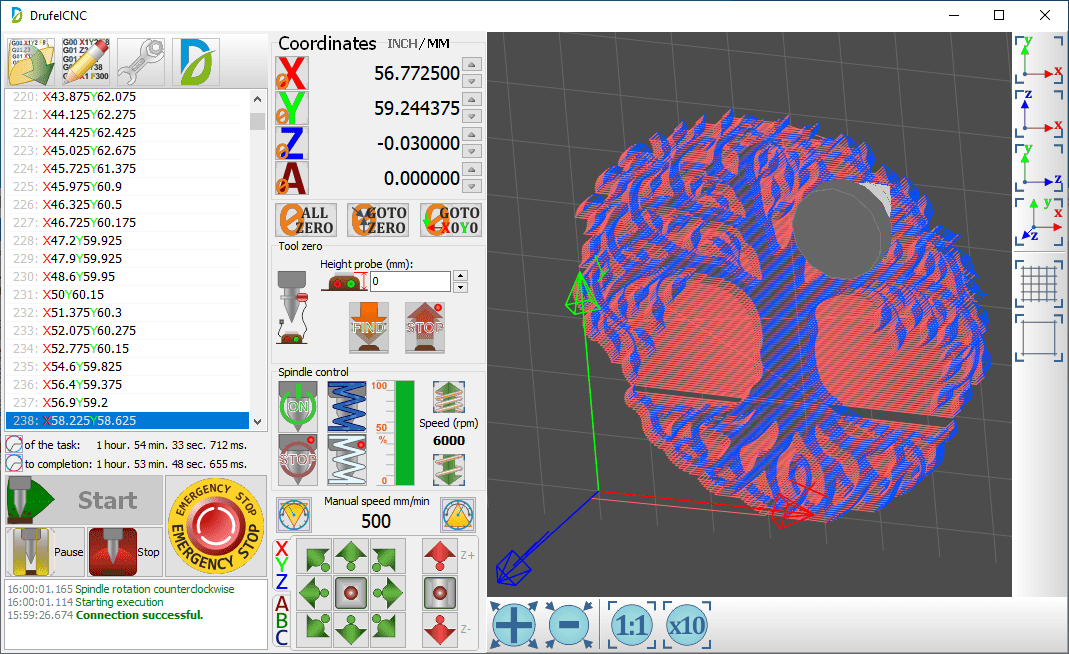This screenshot has width=1069, height=654.
Task: Switch view to YZ plane
Action: click(1039, 167)
